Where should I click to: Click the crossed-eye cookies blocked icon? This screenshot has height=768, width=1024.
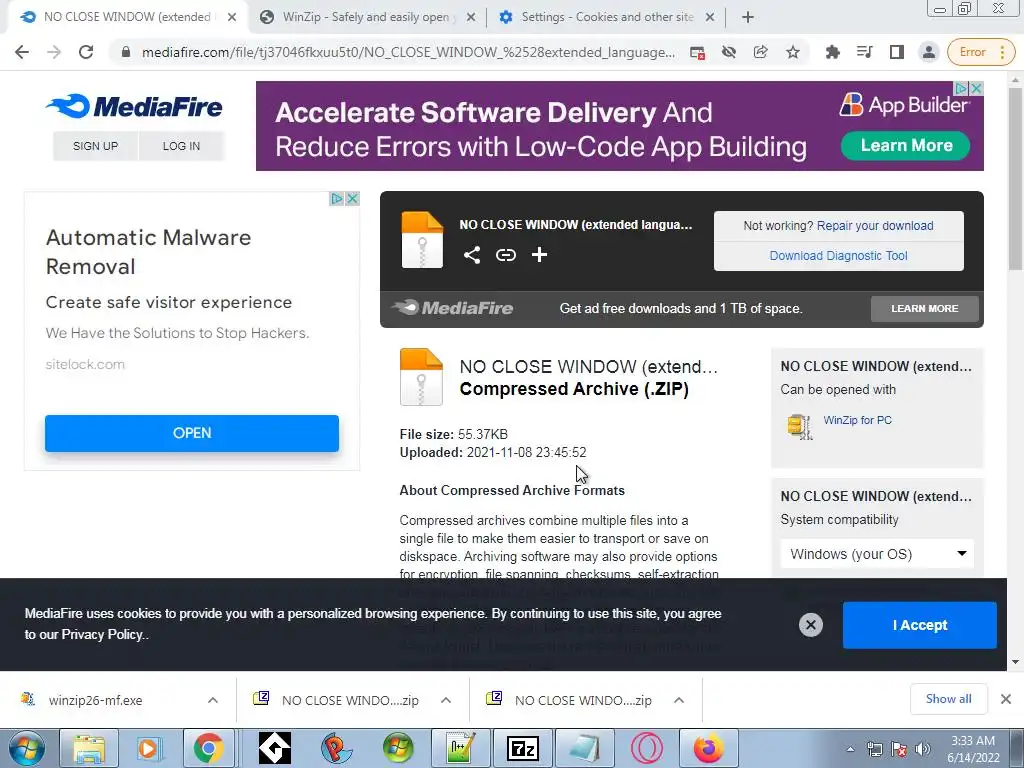tap(729, 52)
